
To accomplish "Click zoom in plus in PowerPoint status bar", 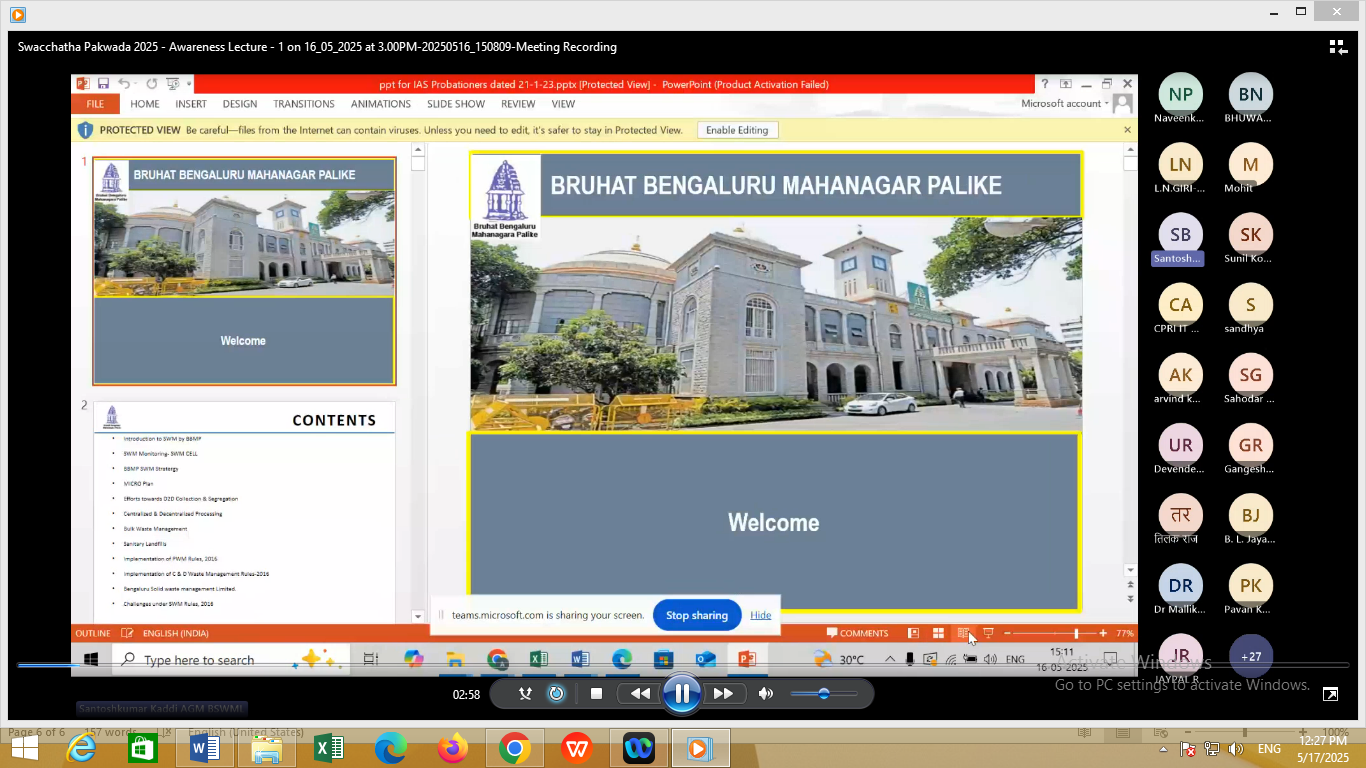I will click(x=1103, y=633).
